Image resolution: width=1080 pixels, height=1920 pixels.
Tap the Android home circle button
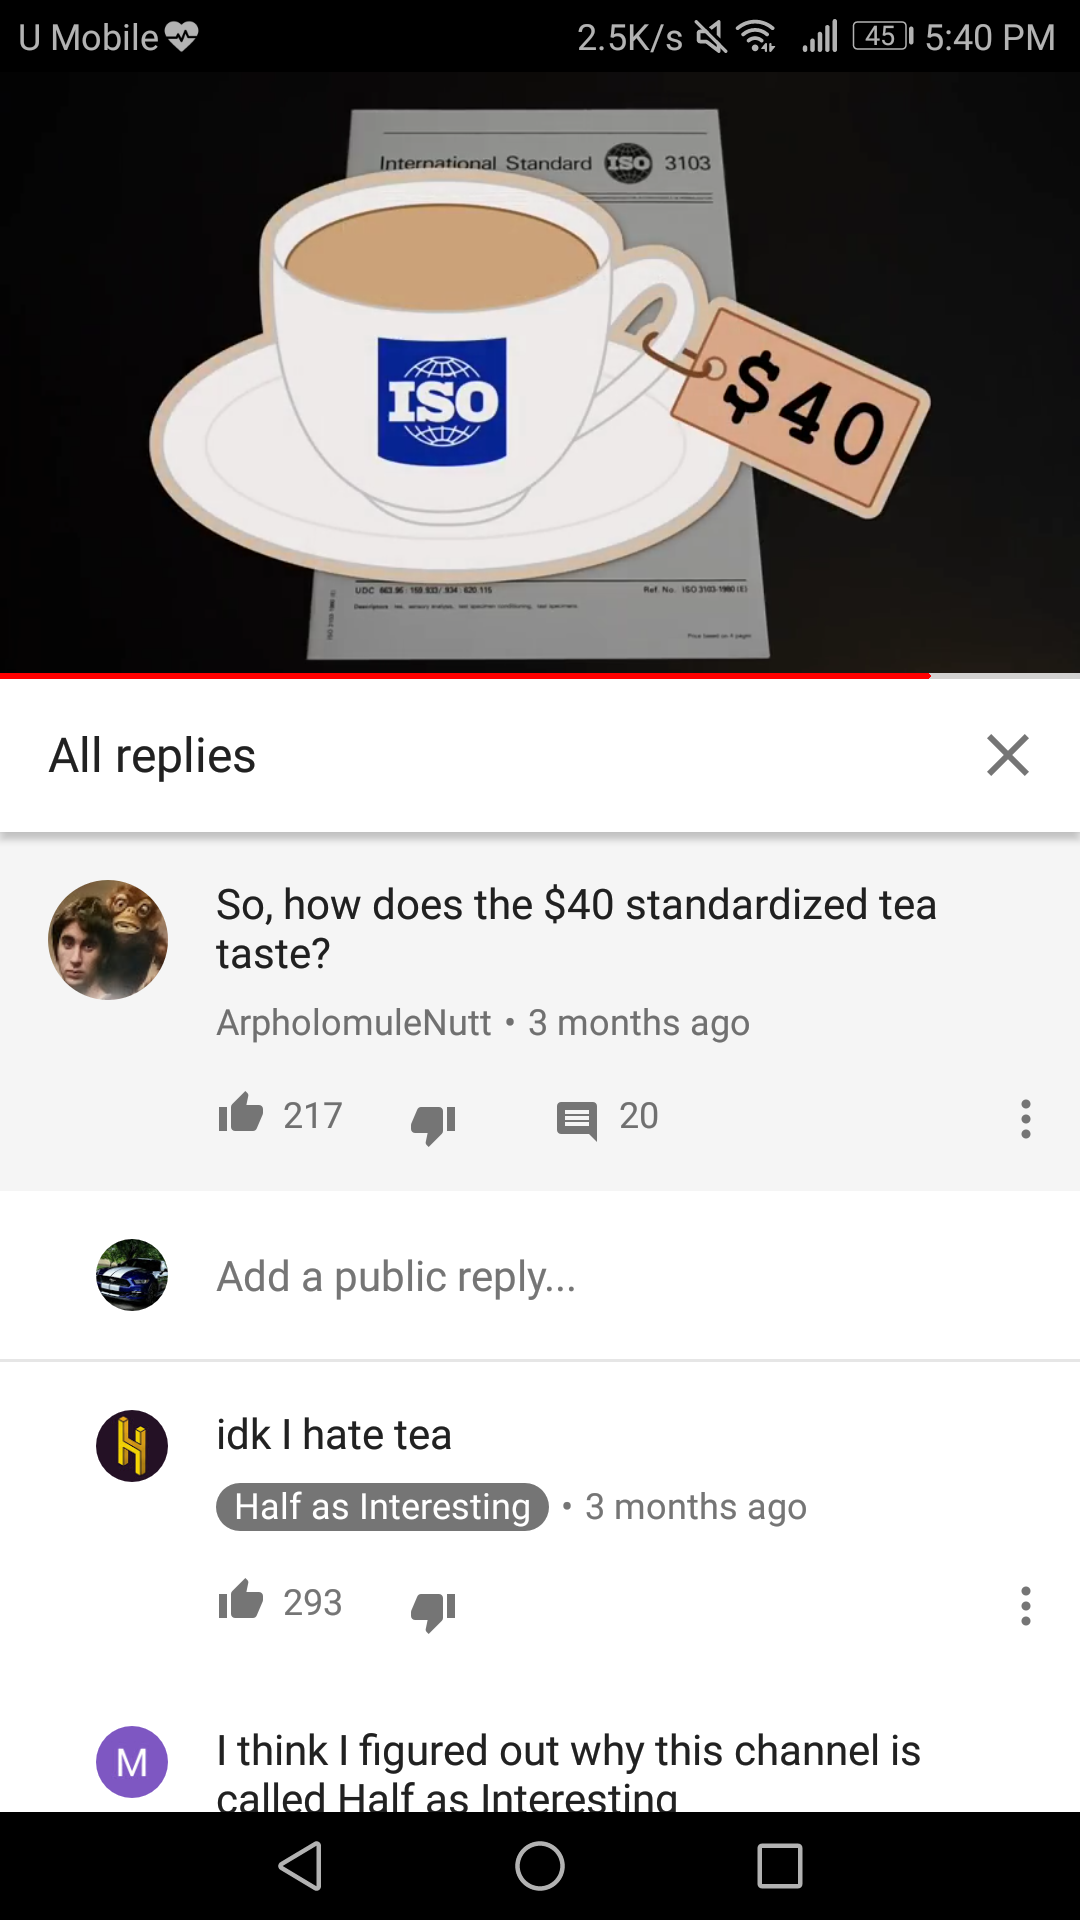click(540, 1866)
